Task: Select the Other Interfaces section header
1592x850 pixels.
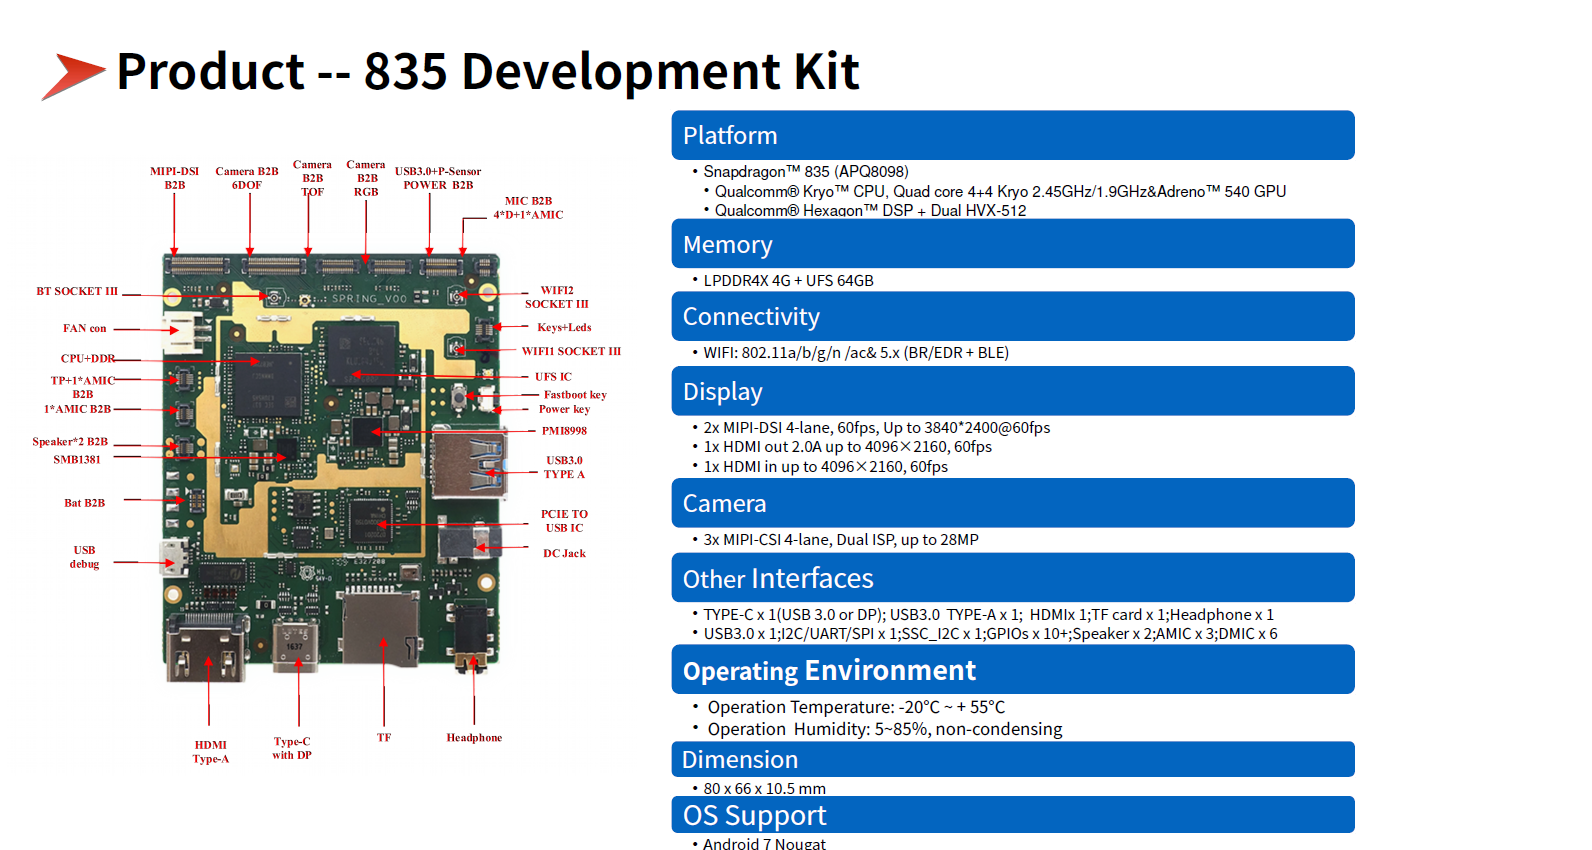Action: [1013, 578]
